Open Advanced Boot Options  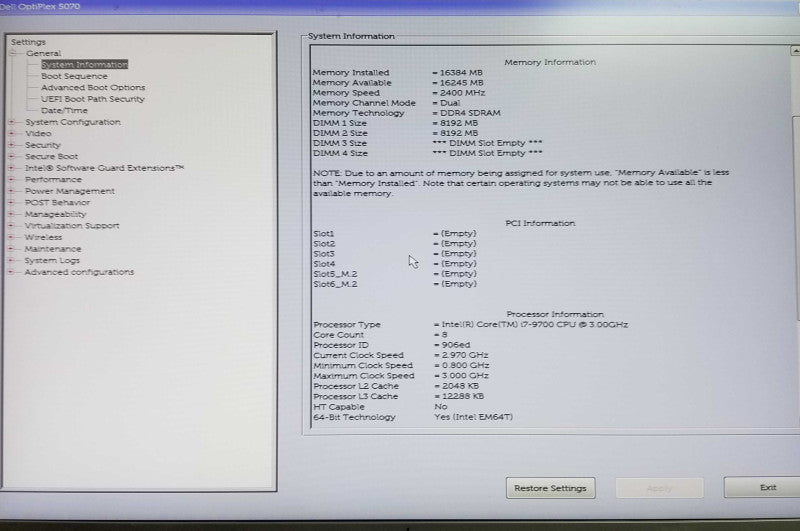click(93, 87)
